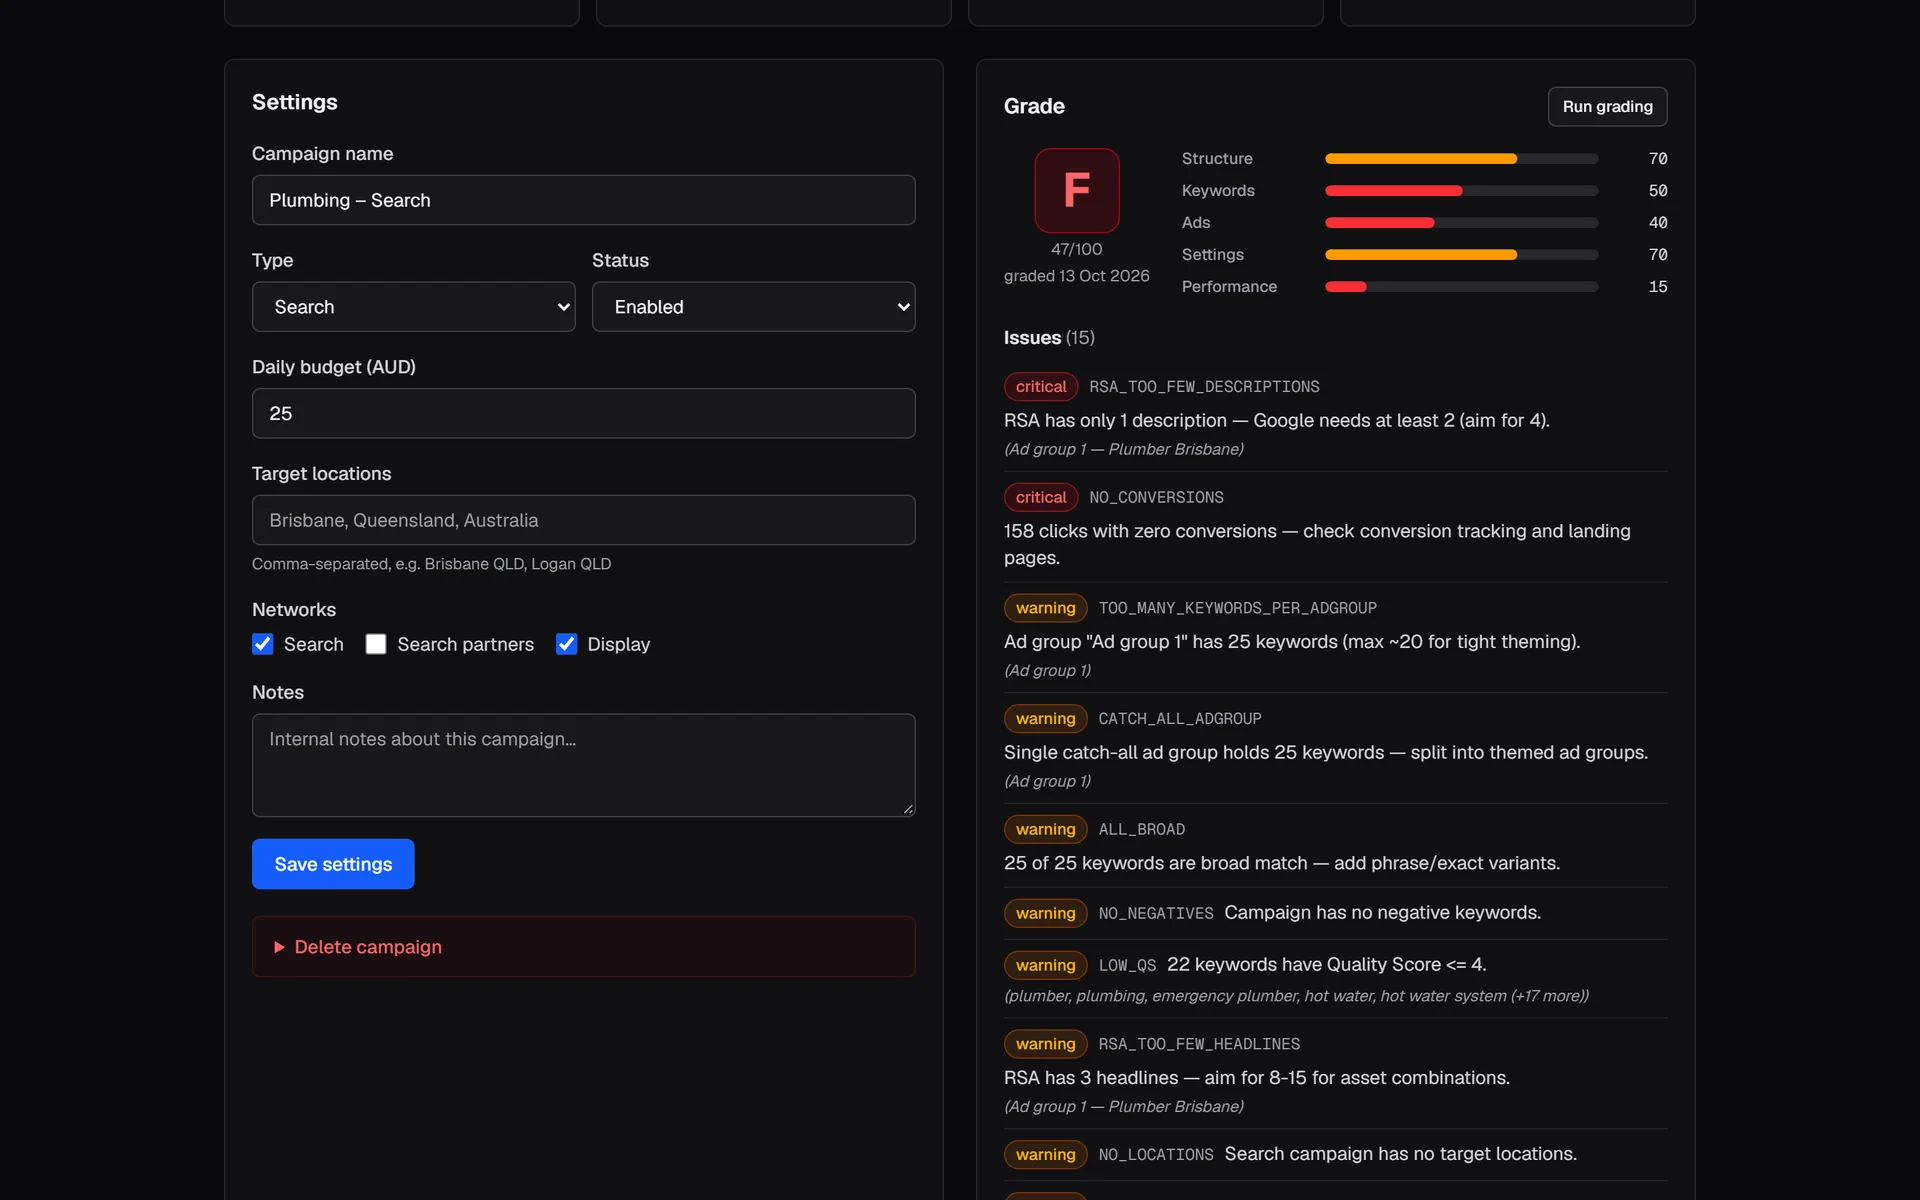Screen dimensions: 1920x1200
Task: Focus the Campaign name input field
Action: [583, 200]
